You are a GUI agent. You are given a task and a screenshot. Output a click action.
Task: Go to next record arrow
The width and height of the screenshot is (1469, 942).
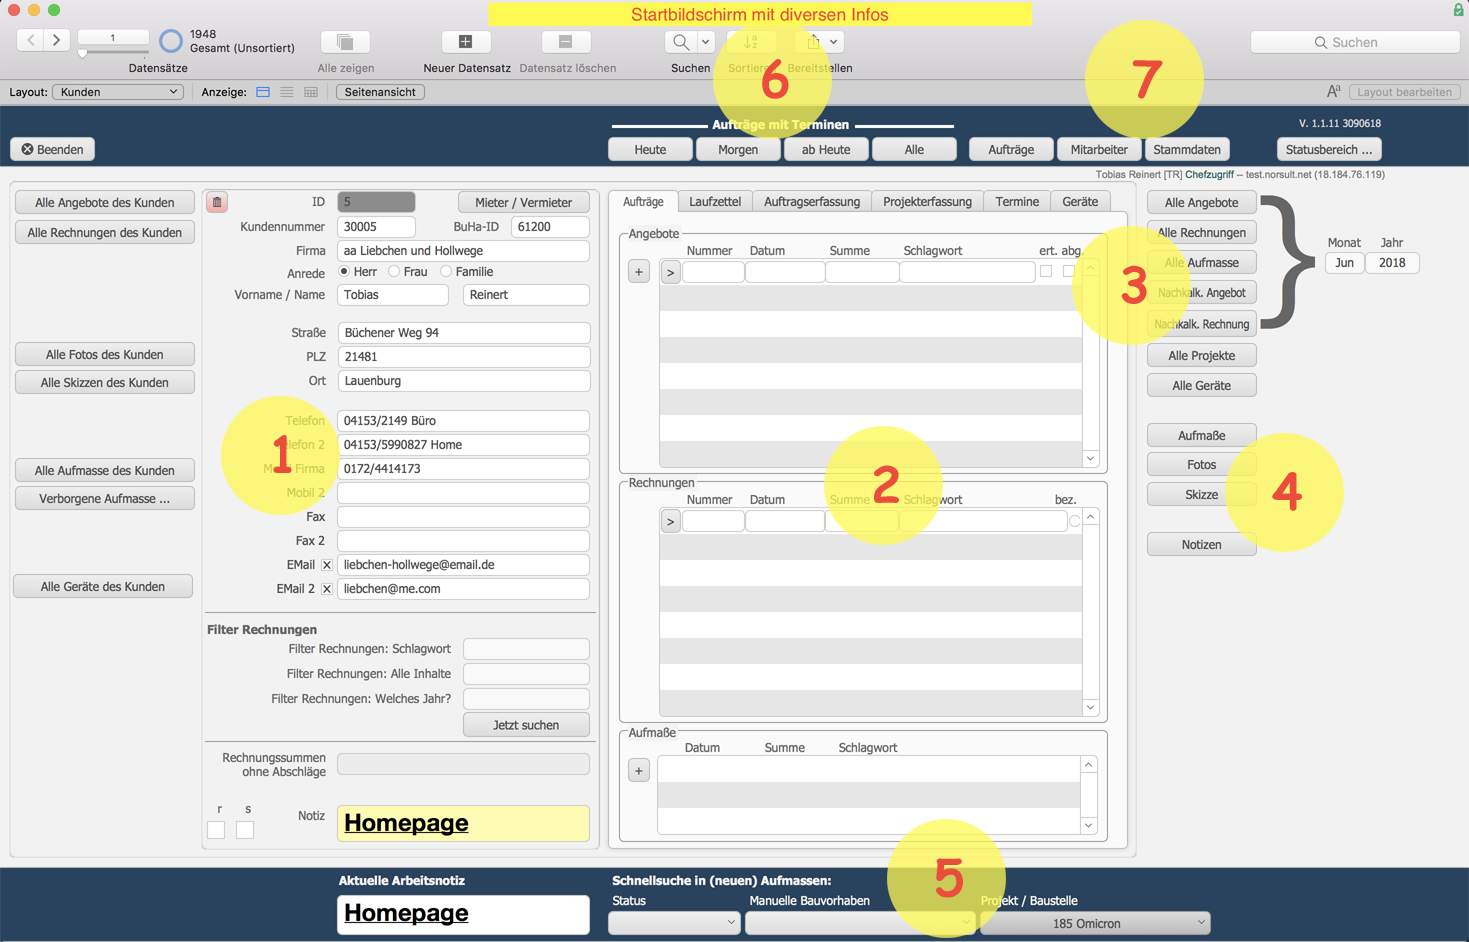(x=57, y=40)
